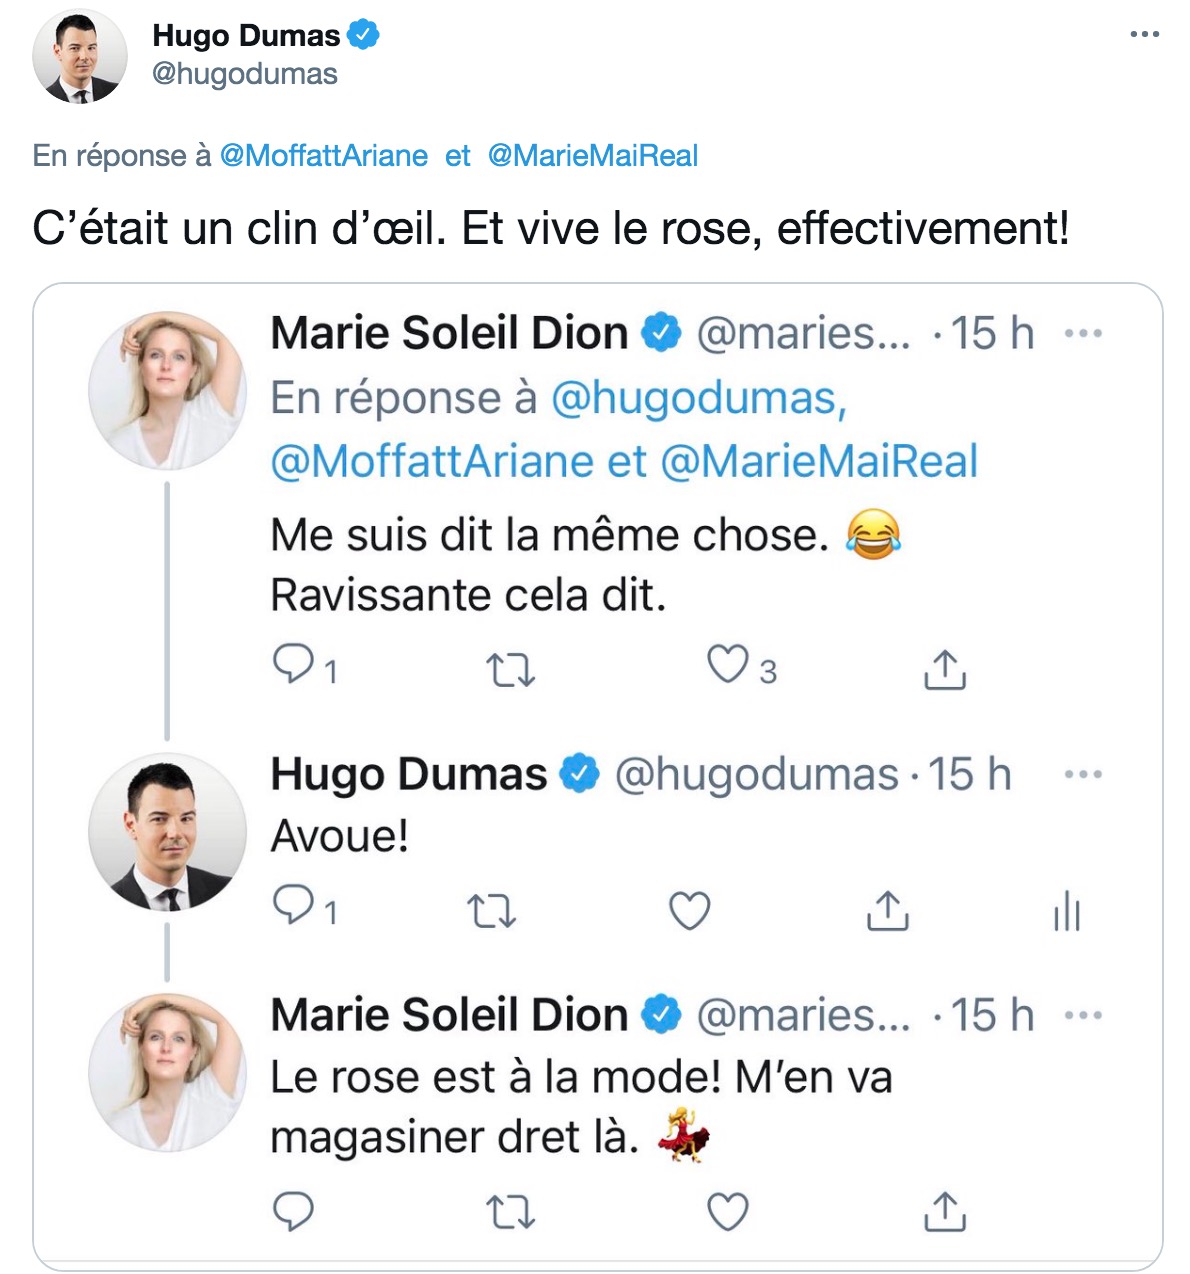
Task: Open more options on the "Avoue!" tweet
Action: [1083, 775]
